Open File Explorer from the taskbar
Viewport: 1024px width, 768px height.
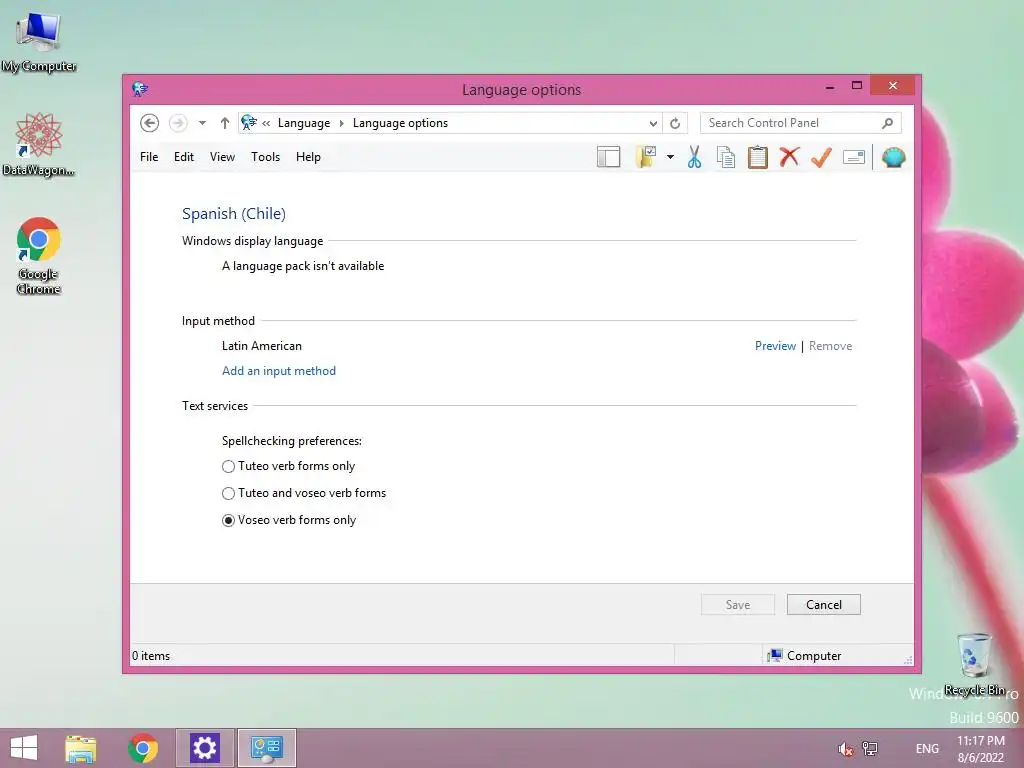tap(81, 748)
